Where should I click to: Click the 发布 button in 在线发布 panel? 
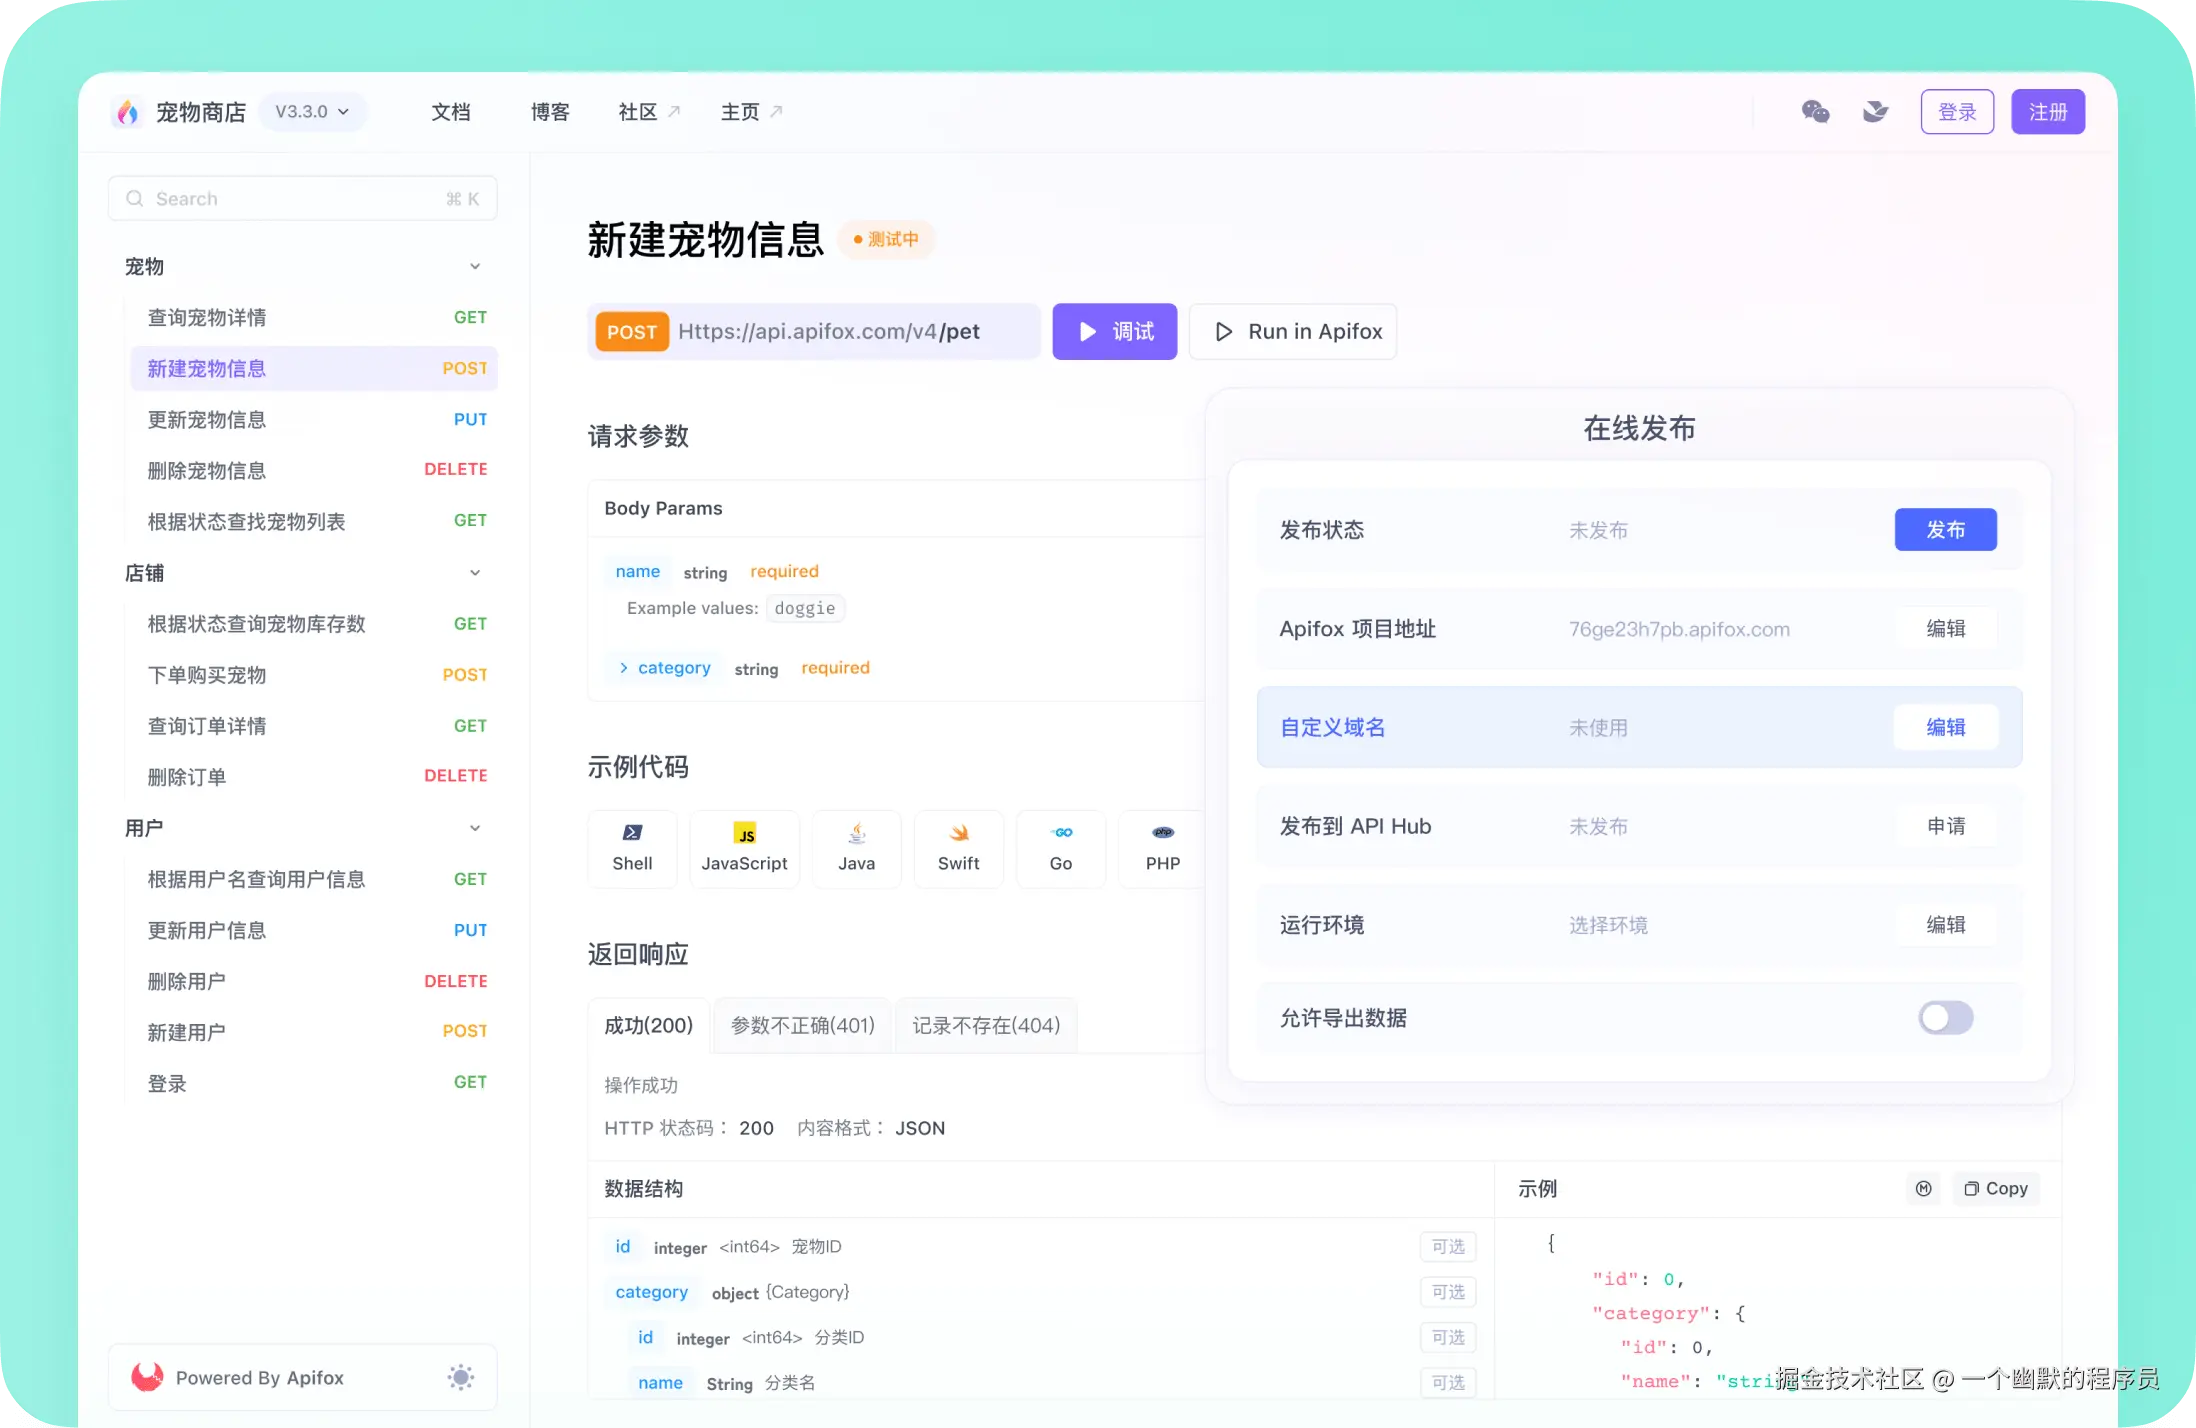coord(1944,529)
